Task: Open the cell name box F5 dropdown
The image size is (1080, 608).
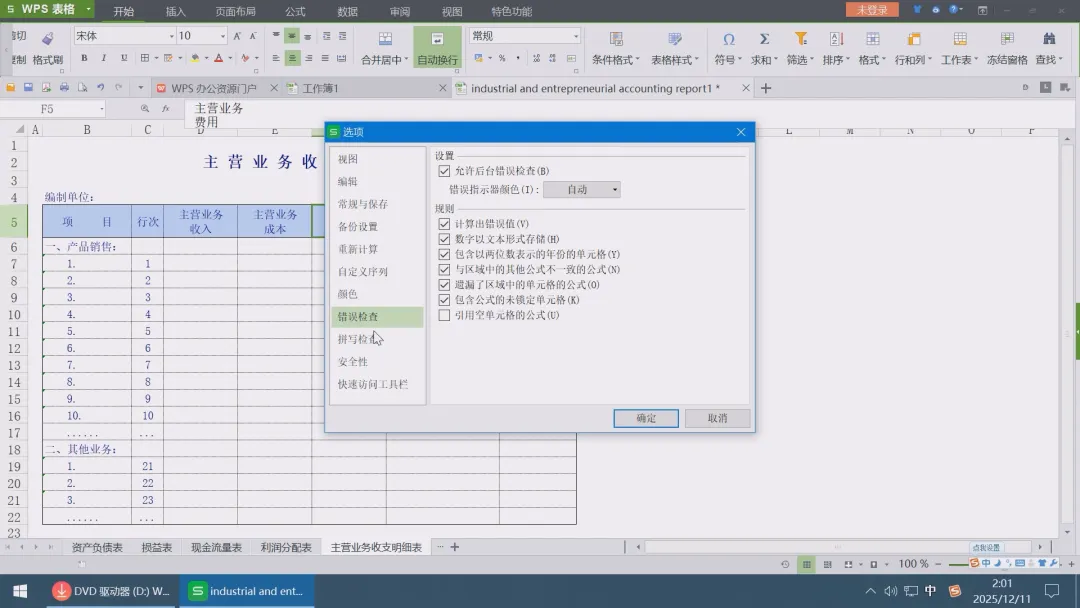Action: 102,109
